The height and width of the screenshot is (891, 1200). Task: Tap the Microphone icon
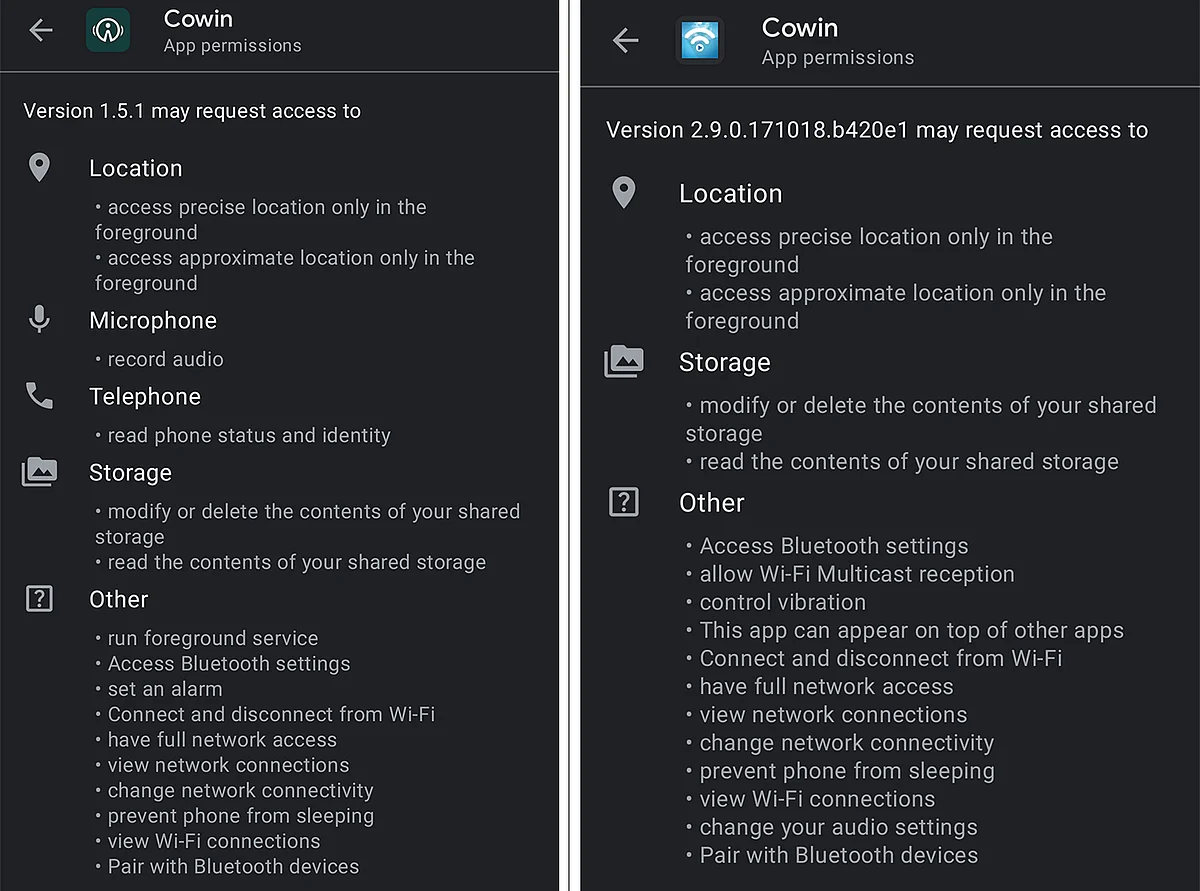tap(39, 320)
